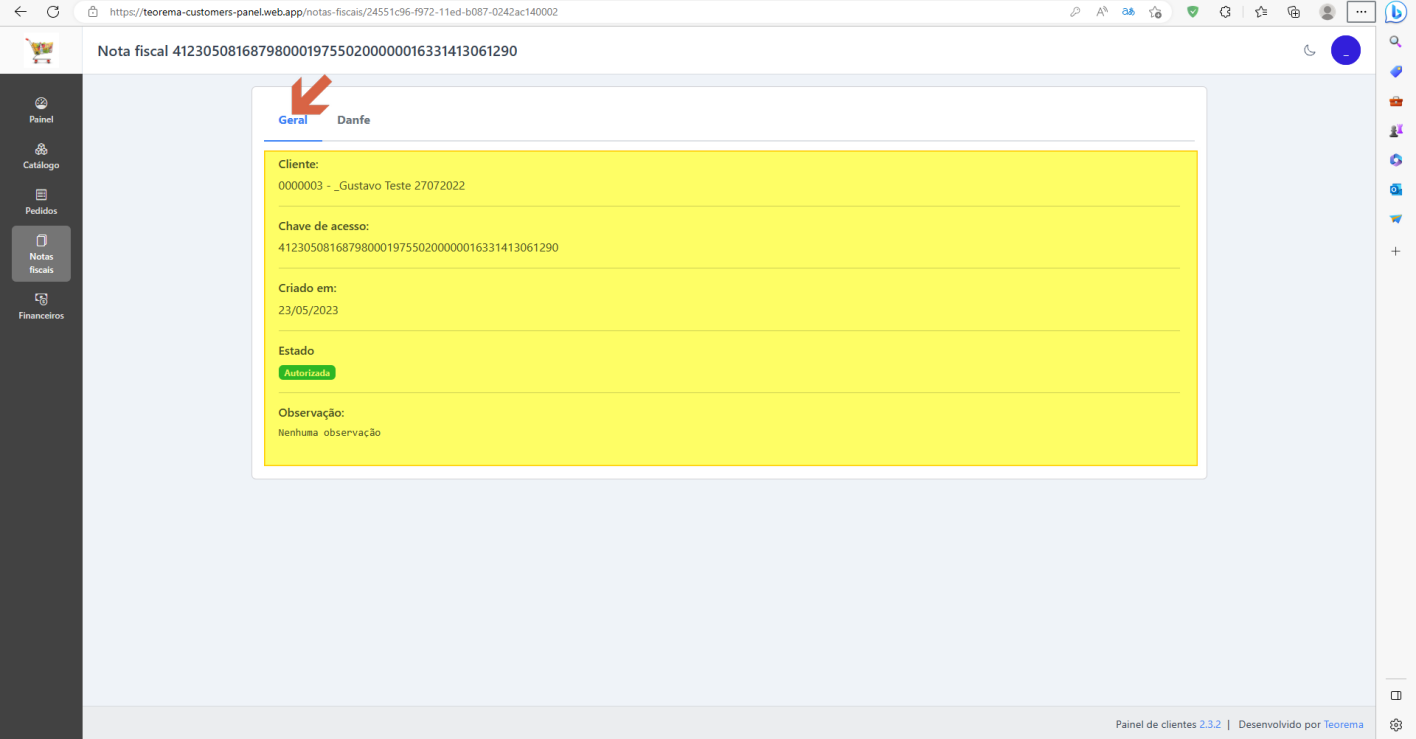Open the browser profile icon
This screenshot has width=1416, height=739.
pyautogui.click(x=1327, y=12)
